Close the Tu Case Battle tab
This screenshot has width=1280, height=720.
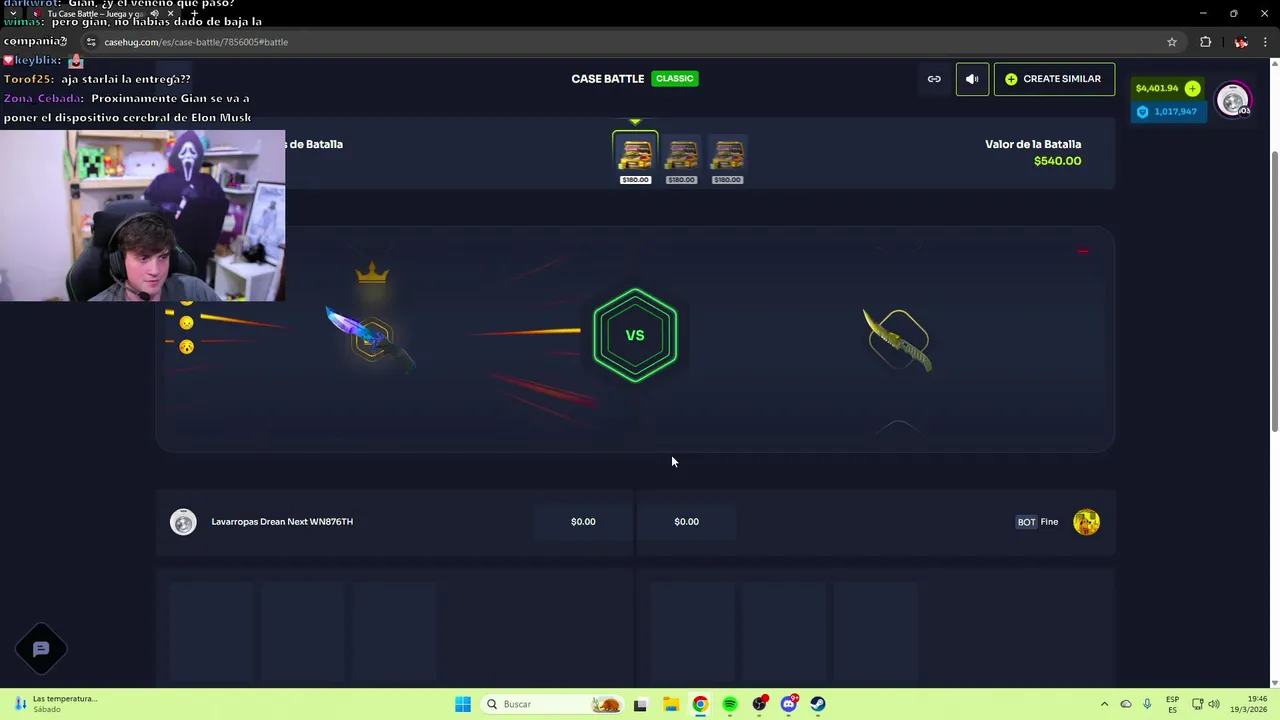click(171, 14)
